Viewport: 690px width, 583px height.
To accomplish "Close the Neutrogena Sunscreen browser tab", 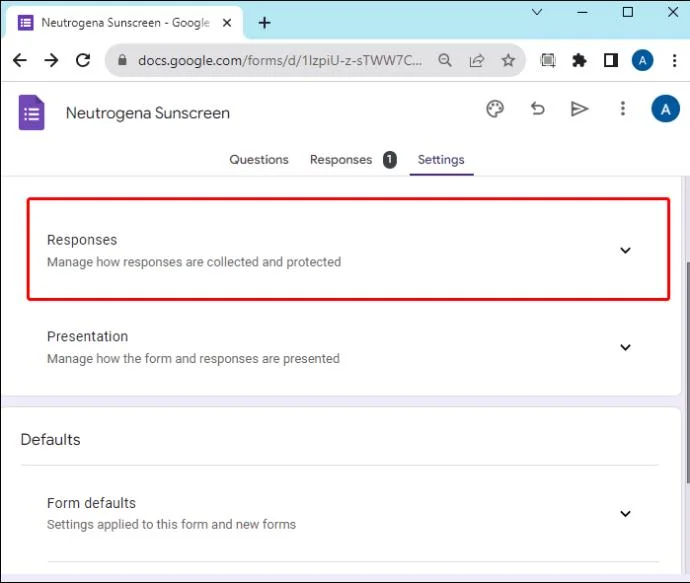I will pos(227,23).
